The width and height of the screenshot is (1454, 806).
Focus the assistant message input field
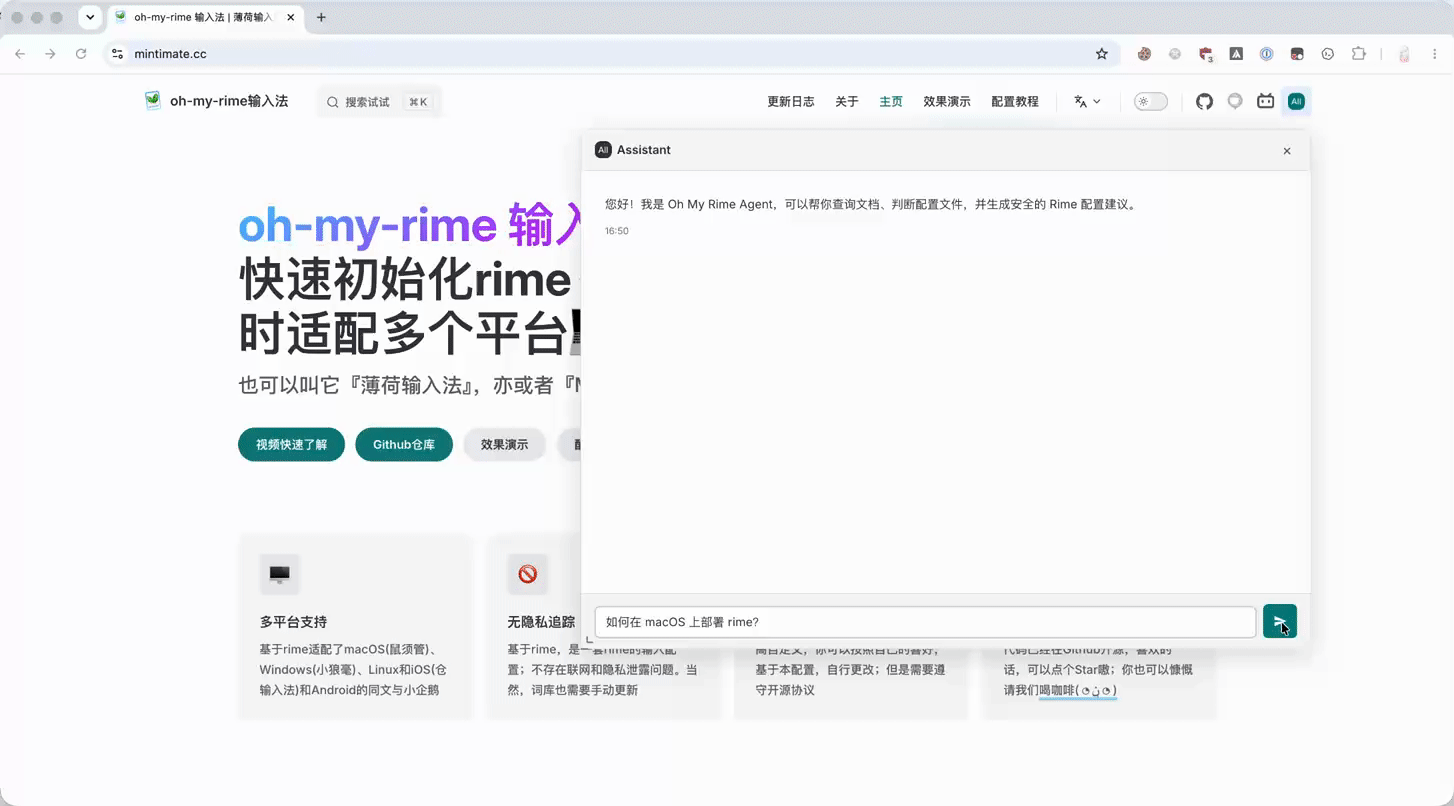pyautogui.click(x=925, y=621)
